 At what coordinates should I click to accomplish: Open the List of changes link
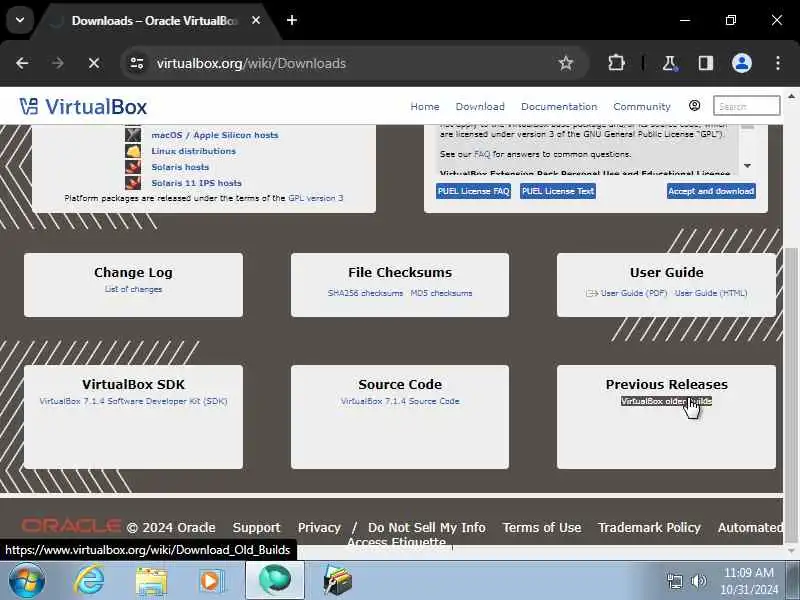[x=133, y=289]
